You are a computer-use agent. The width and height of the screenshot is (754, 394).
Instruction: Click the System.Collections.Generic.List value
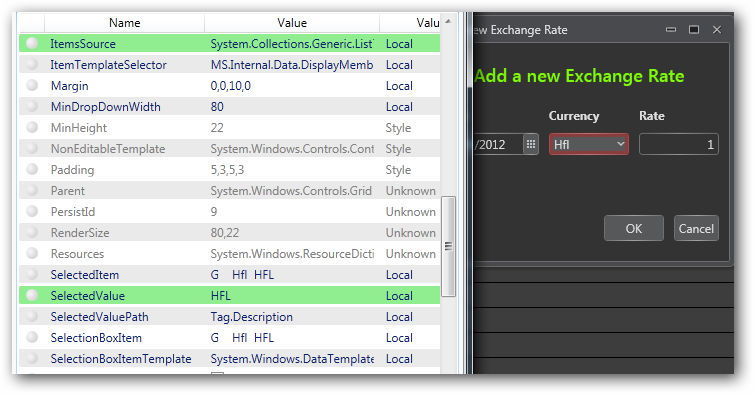292,44
